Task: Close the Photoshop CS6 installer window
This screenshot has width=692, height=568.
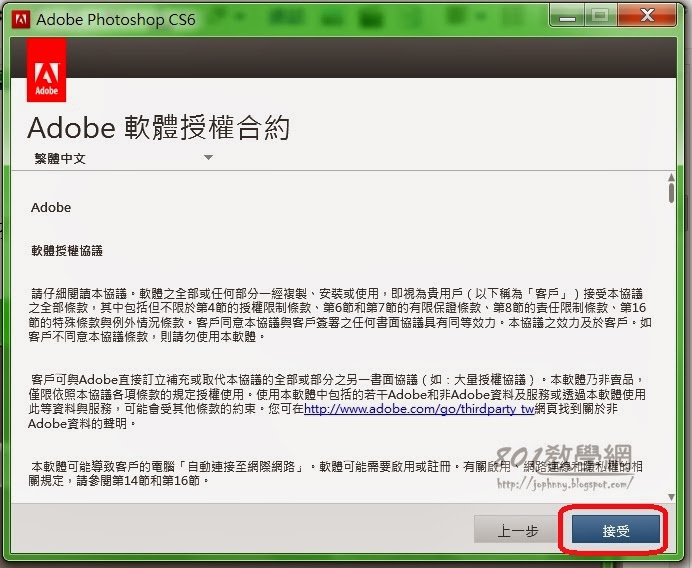Action: click(647, 16)
